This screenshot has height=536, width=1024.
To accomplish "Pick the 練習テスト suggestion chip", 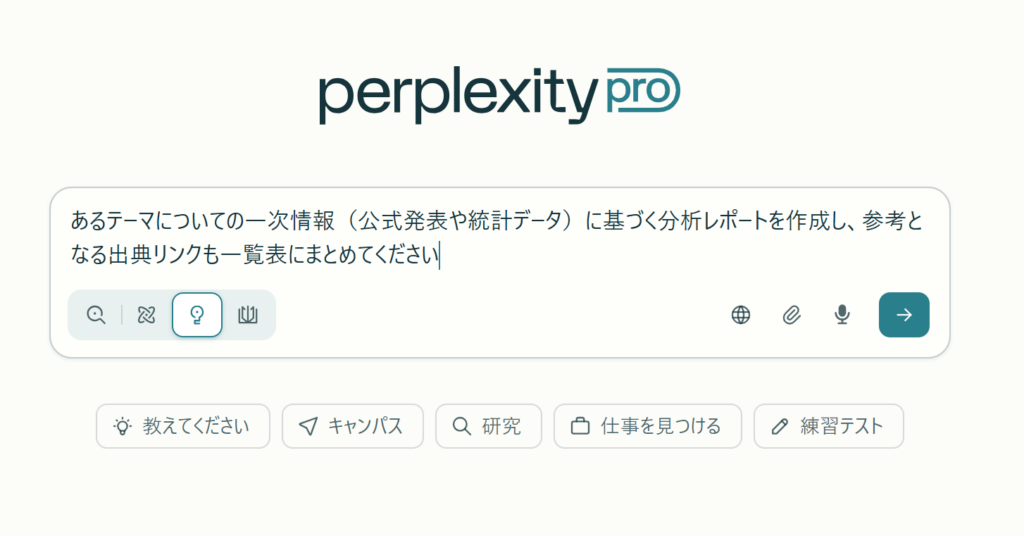I will point(828,426).
